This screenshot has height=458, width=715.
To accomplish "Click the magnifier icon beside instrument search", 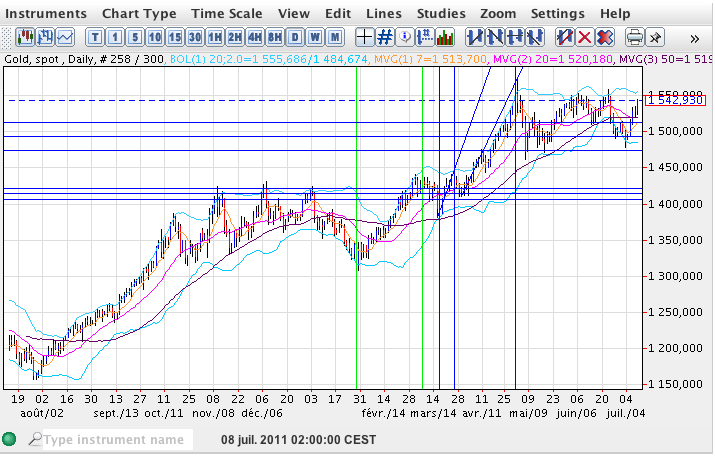I will coord(35,440).
